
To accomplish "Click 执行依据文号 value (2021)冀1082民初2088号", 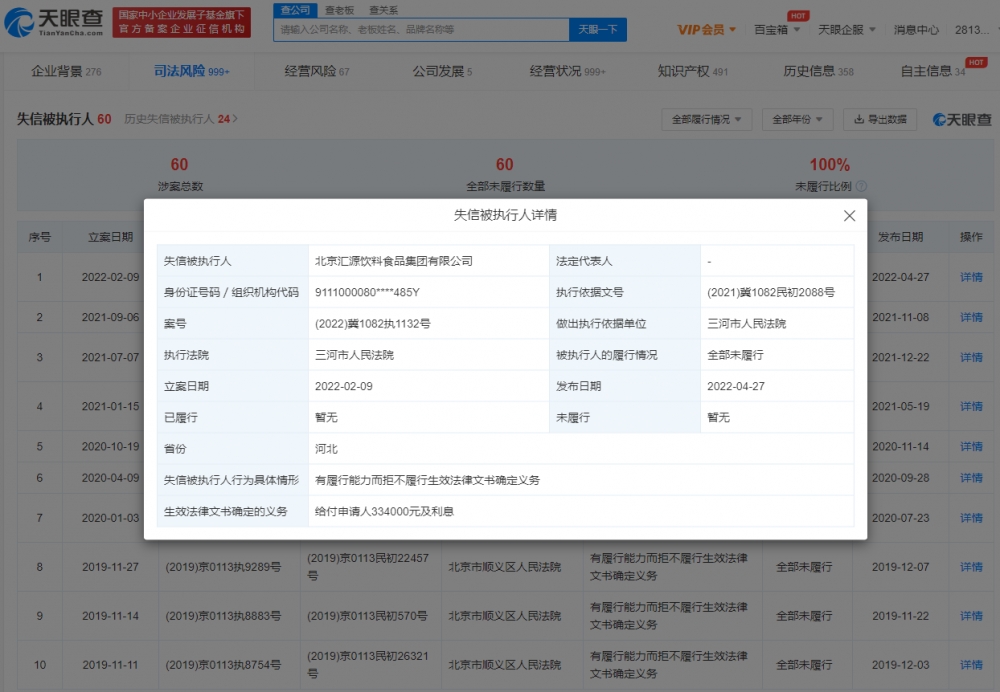I will click(770, 292).
